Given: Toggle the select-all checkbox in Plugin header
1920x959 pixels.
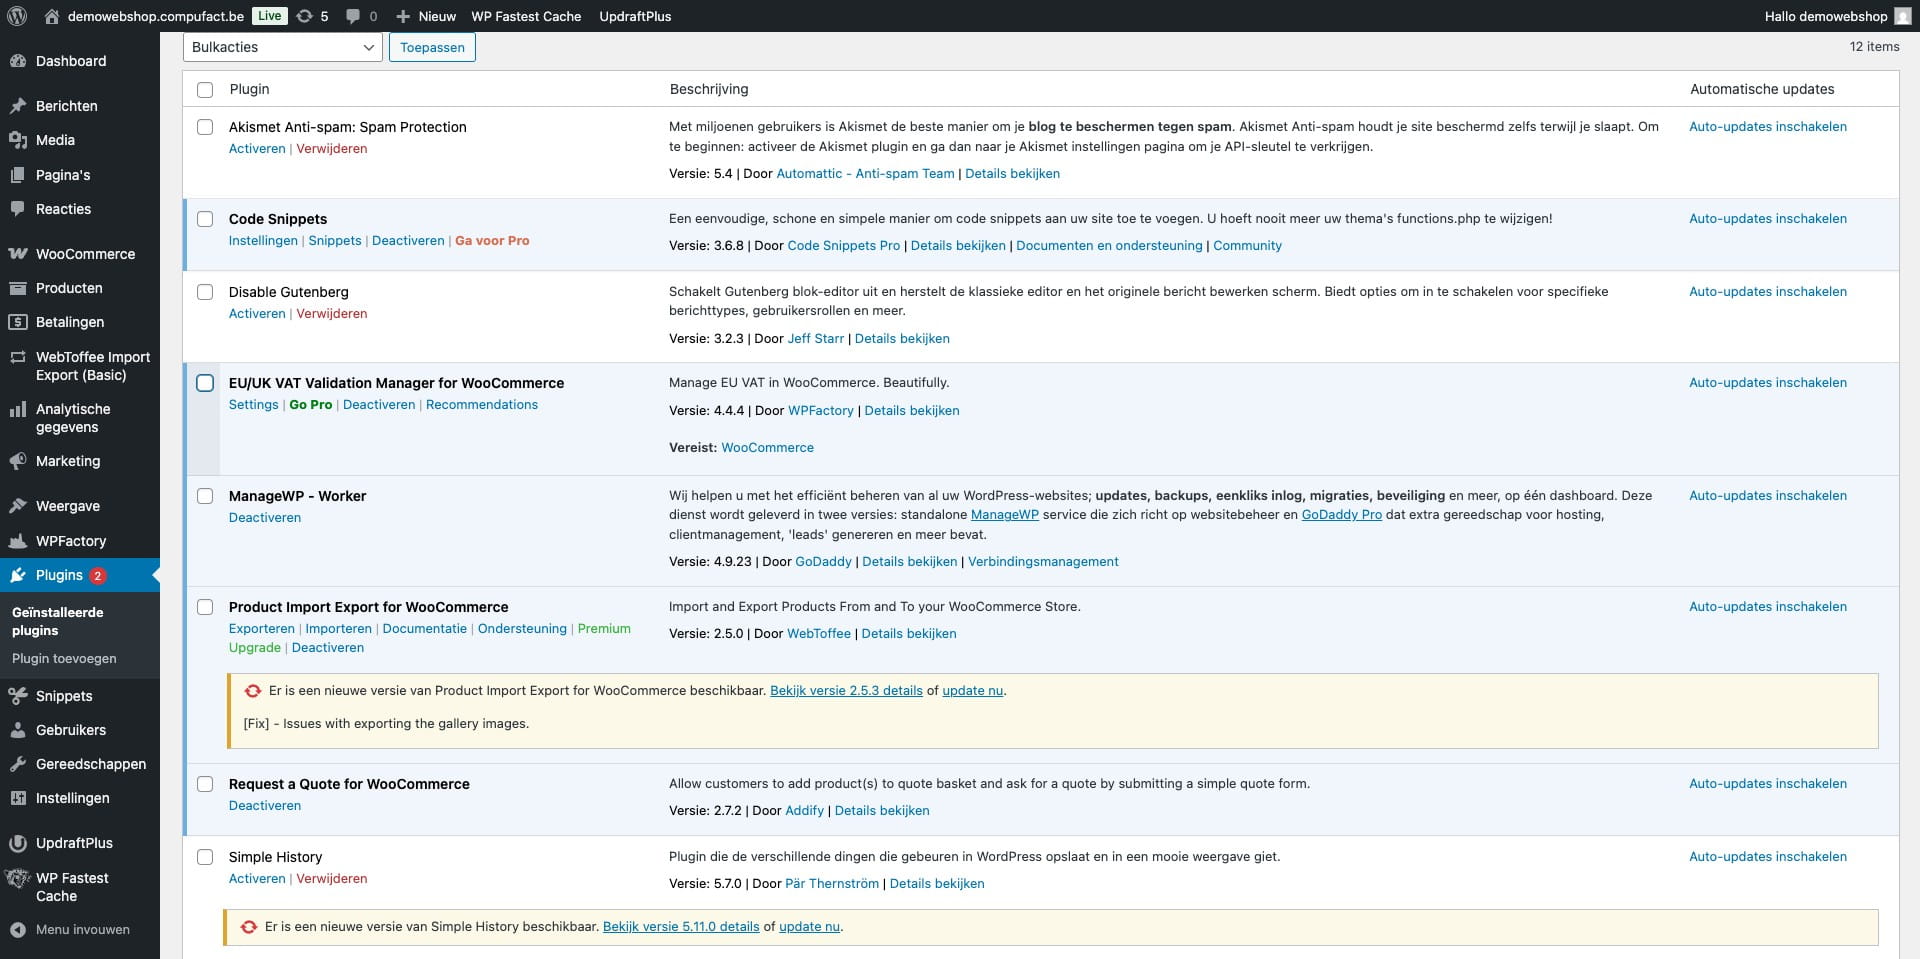Looking at the screenshot, I should [205, 90].
